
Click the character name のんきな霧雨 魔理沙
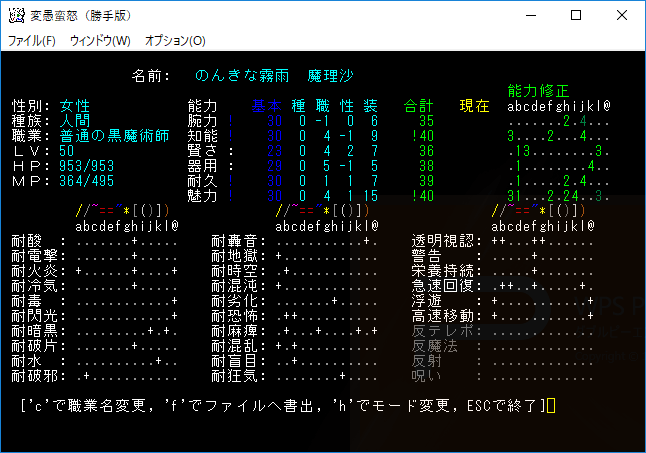pyautogui.click(x=275, y=76)
